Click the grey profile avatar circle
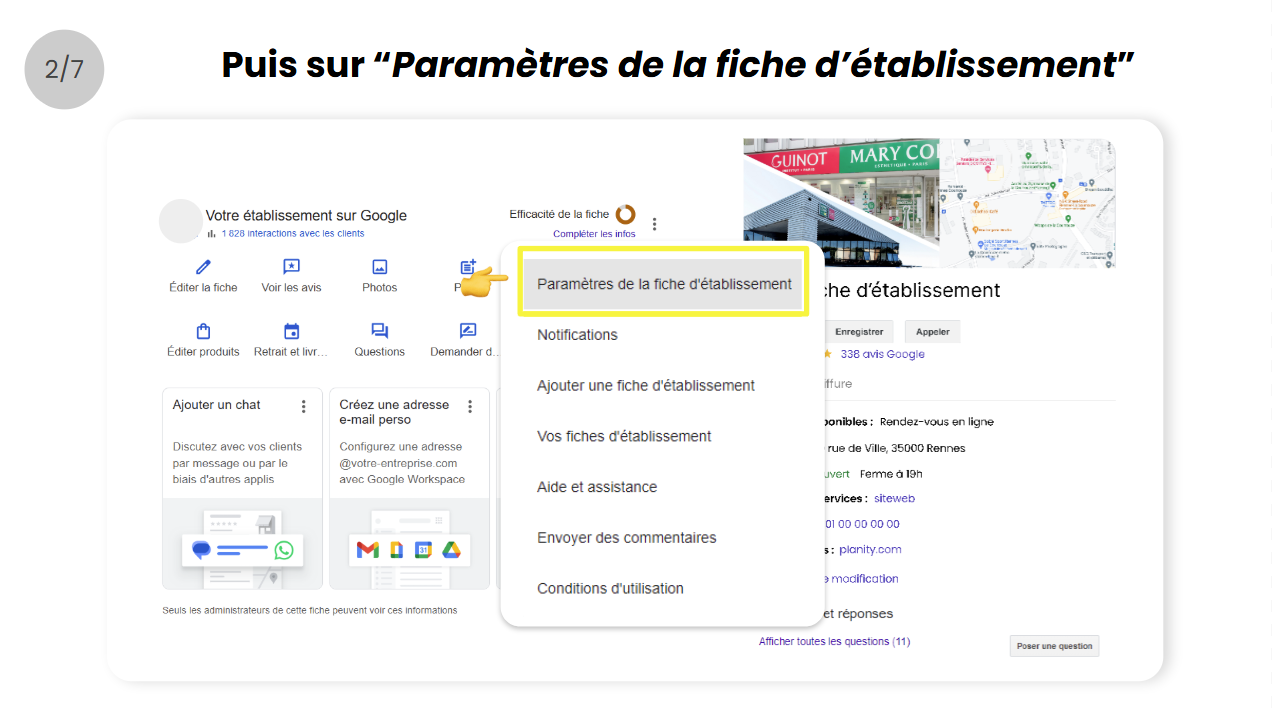This screenshot has width=1272, height=712. (181, 221)
